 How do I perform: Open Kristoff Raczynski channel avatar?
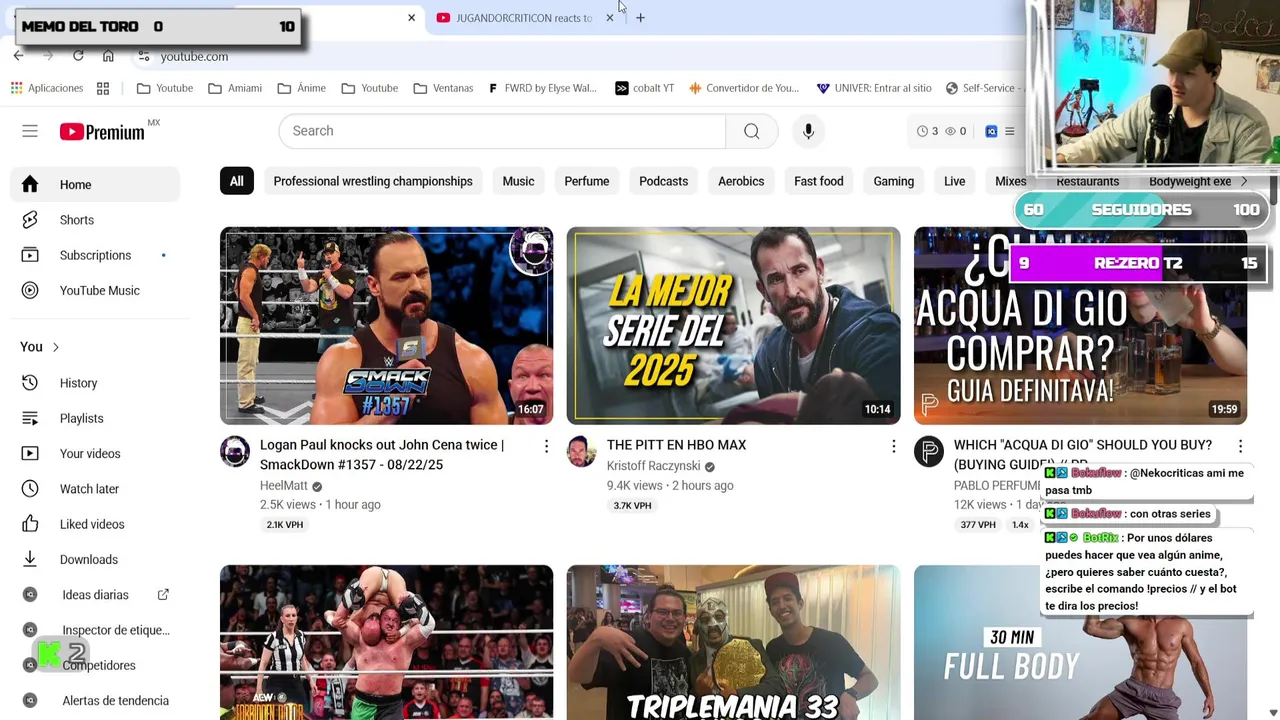point(582,451)
